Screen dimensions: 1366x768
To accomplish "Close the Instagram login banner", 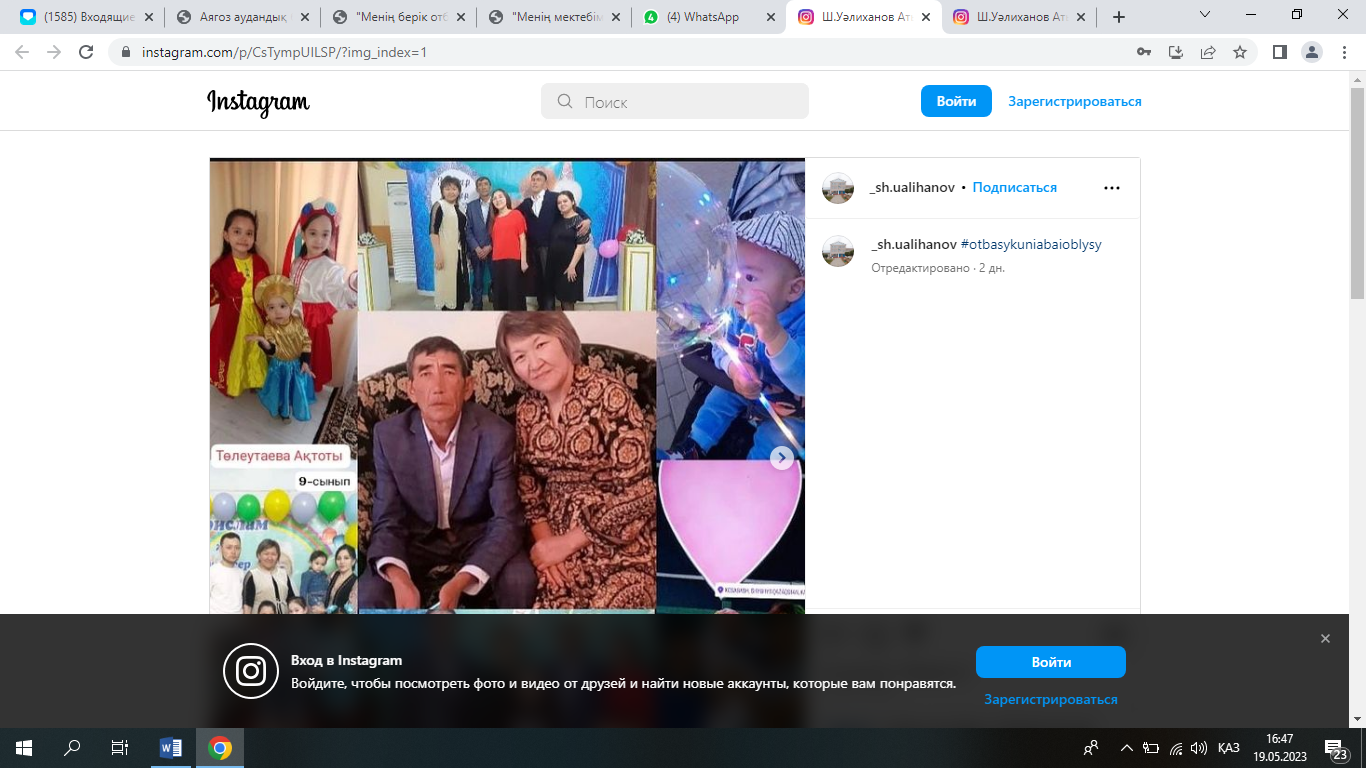I will click(1325, 639).
